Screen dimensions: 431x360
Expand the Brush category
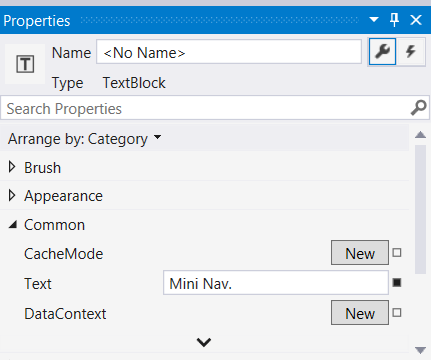(12, 167)
